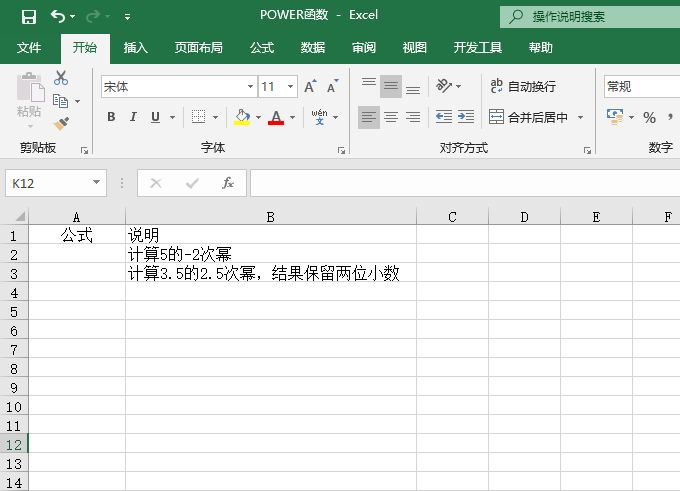This screenshot has width=680, height=491.
Task: Click the Undo arrow icon
Action: point(58,16)
